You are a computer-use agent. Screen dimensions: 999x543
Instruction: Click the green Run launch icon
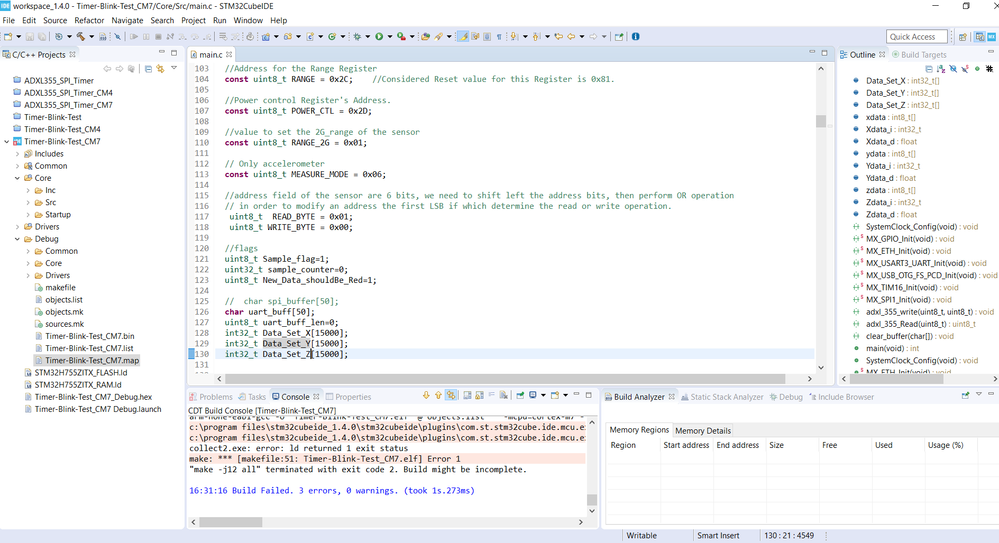pyautogui.click(x=379, y=36)
